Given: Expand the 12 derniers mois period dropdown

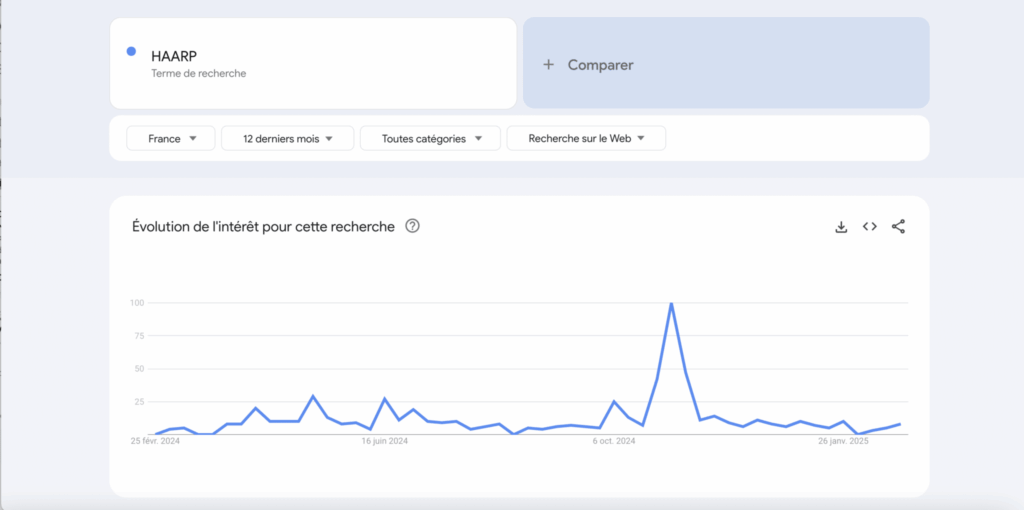Looking at the screenshot, I should coord(287,139).
